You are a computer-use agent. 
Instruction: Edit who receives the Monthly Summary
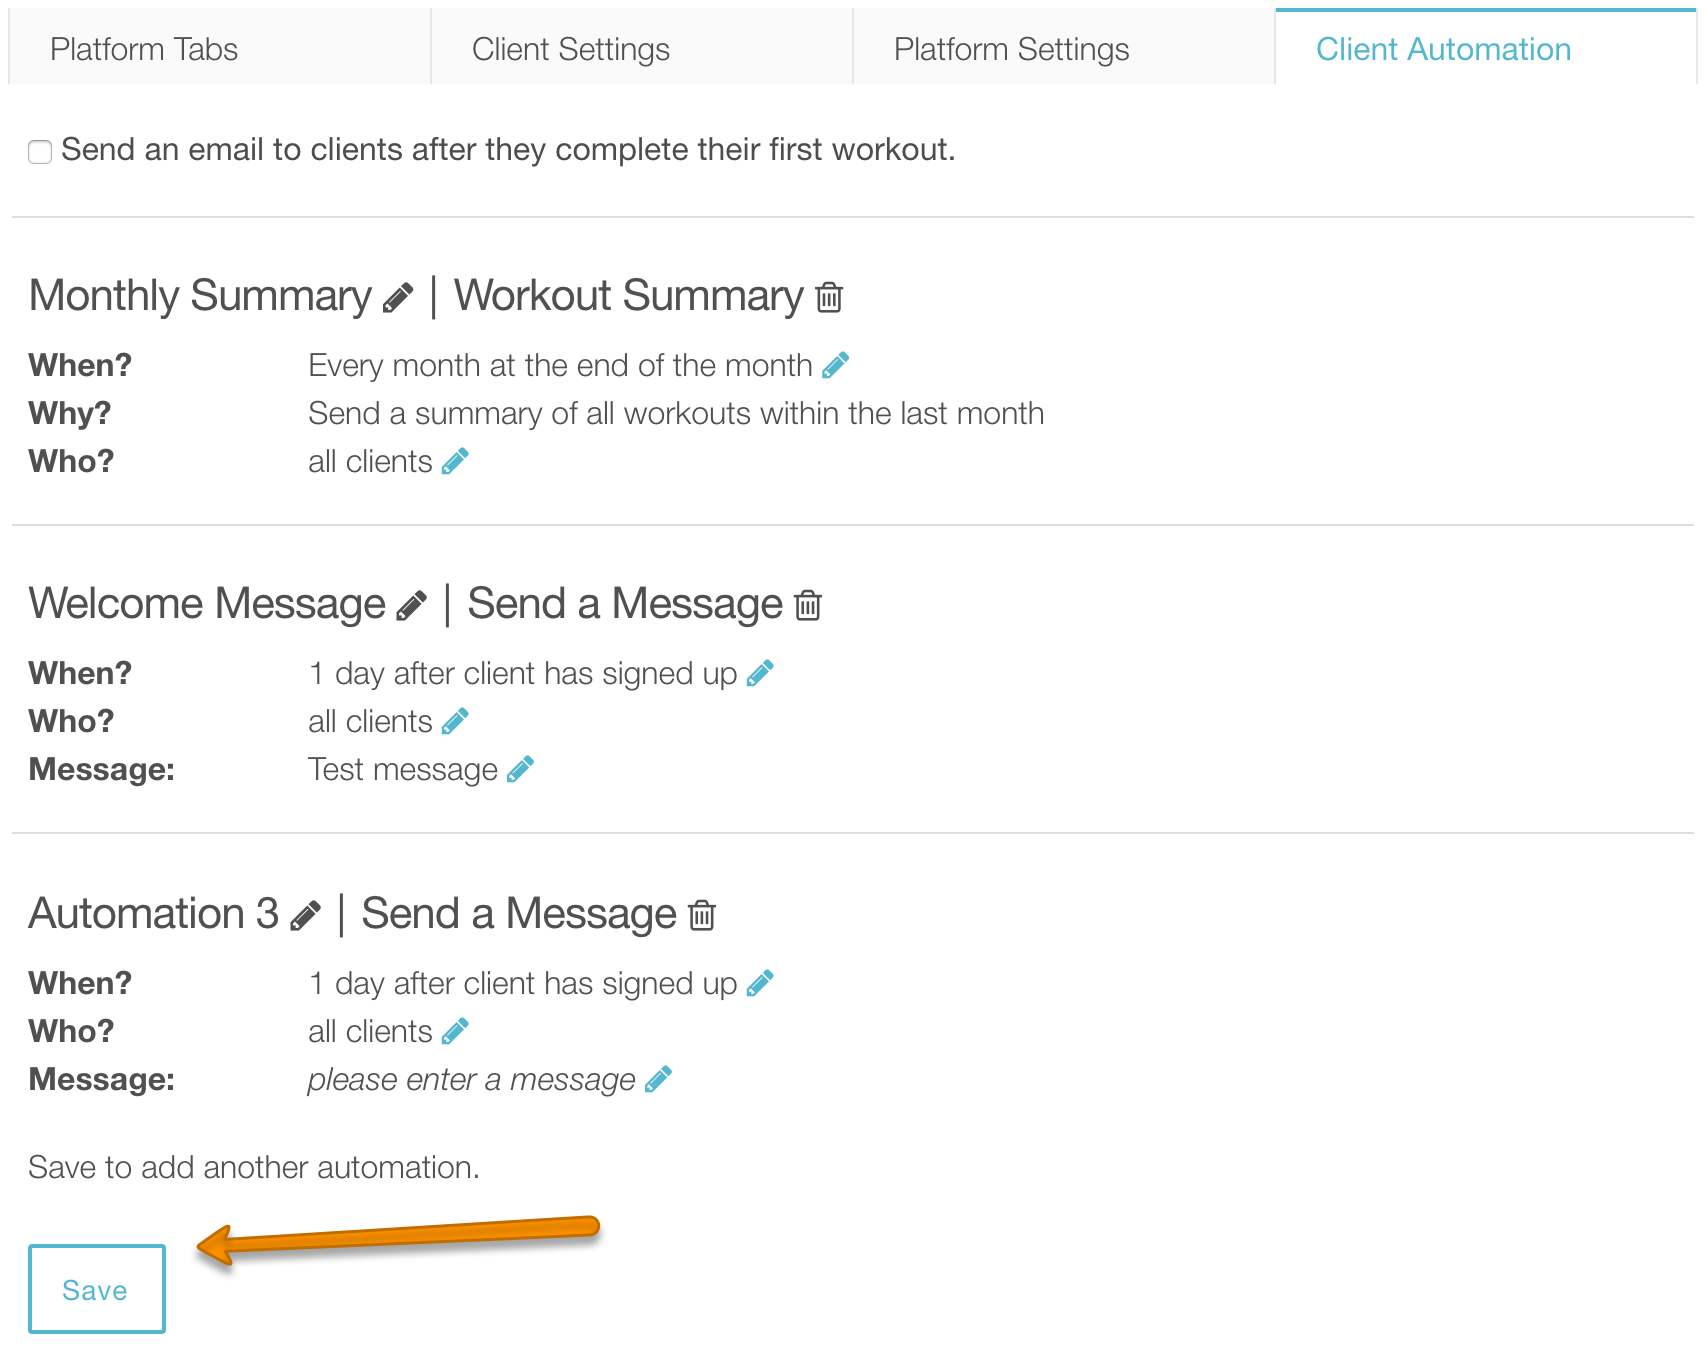tap(456, 461)
